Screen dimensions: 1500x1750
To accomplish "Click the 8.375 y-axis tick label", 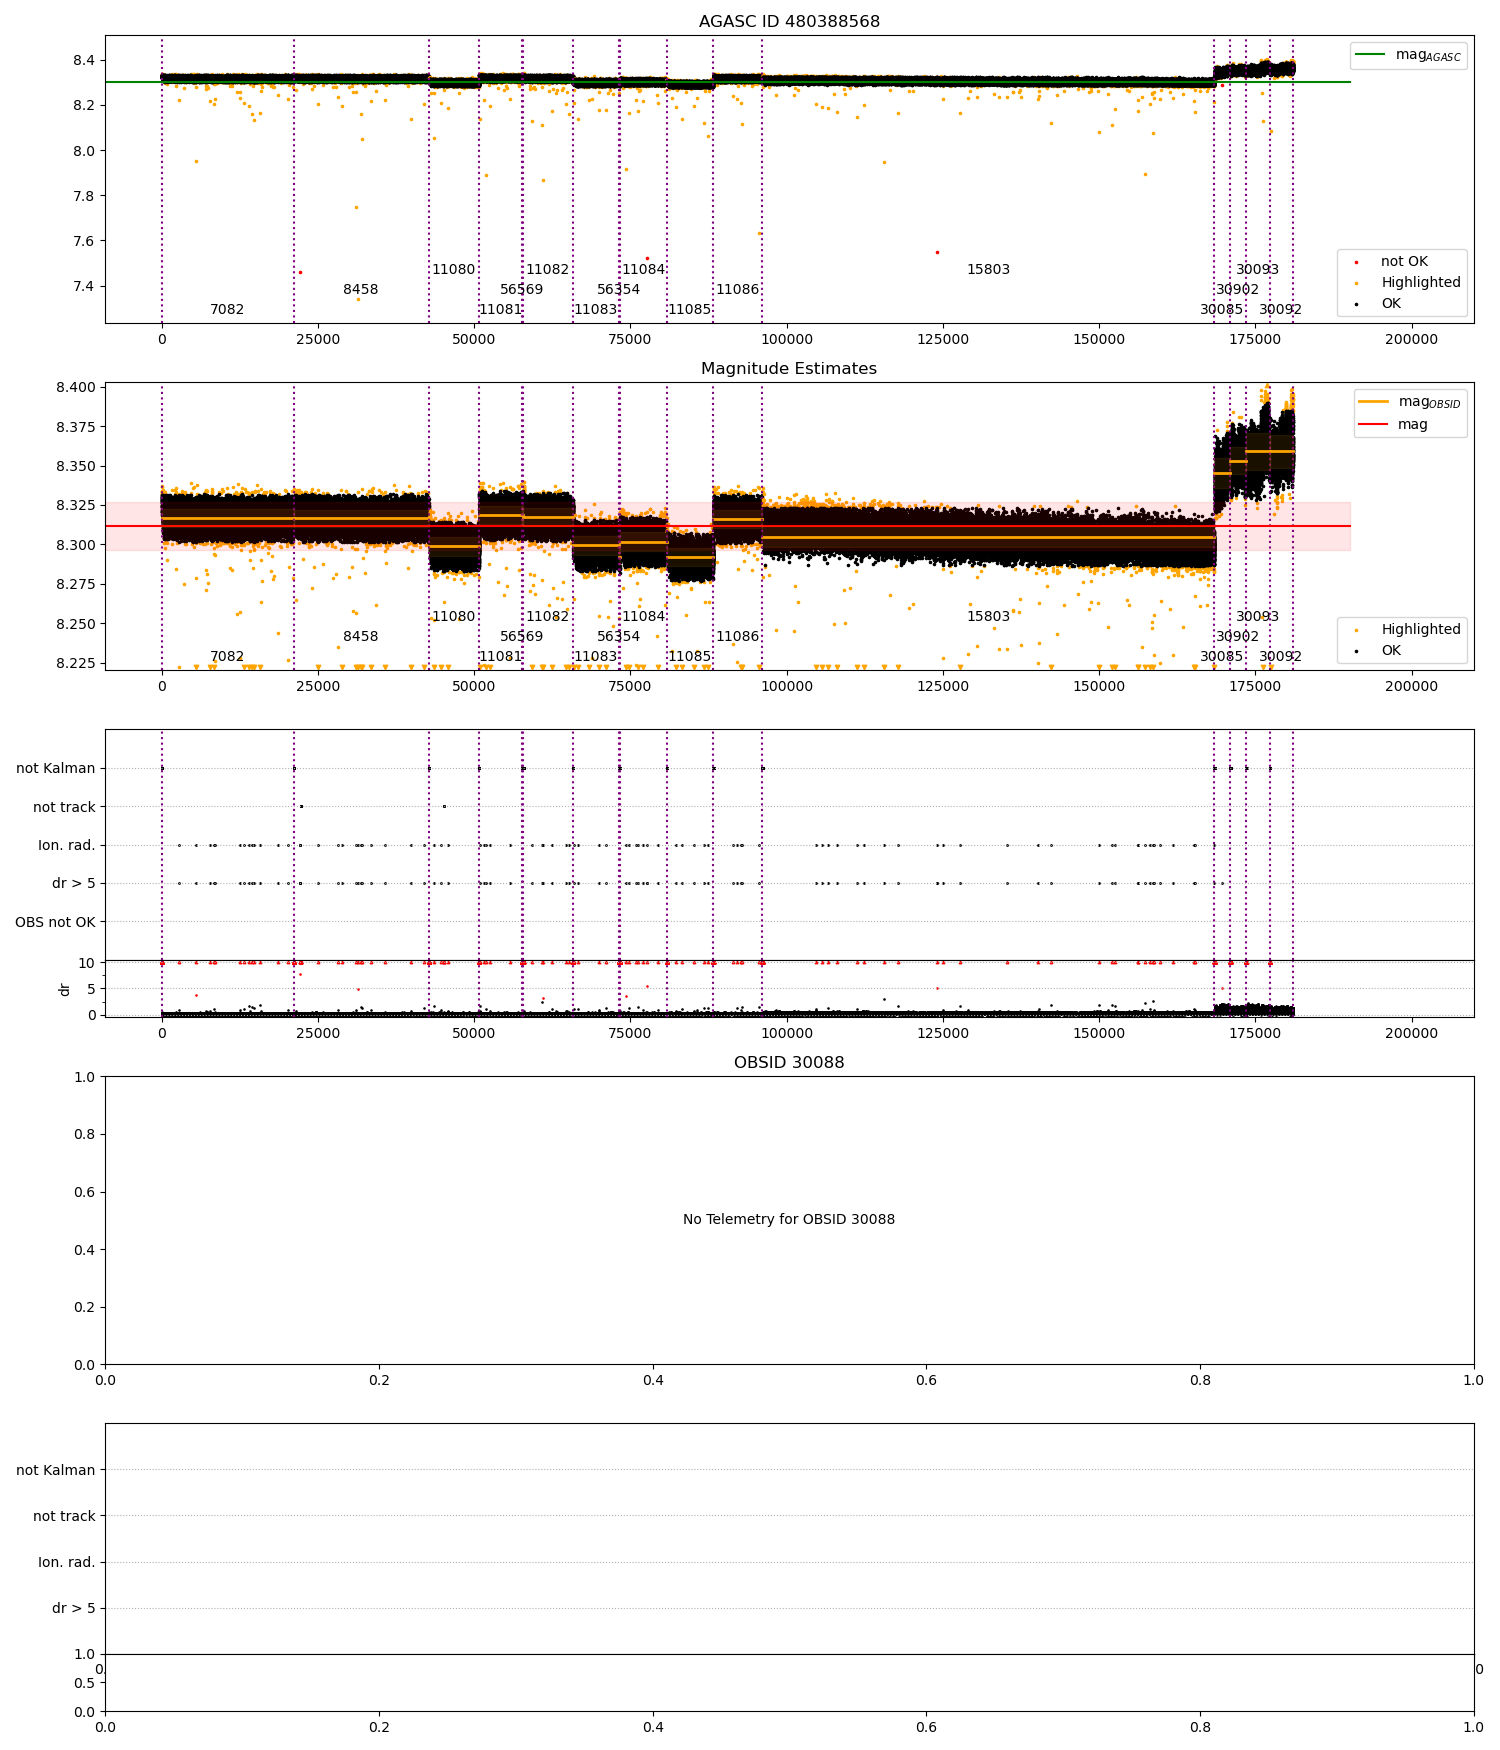I will point(76,427).
